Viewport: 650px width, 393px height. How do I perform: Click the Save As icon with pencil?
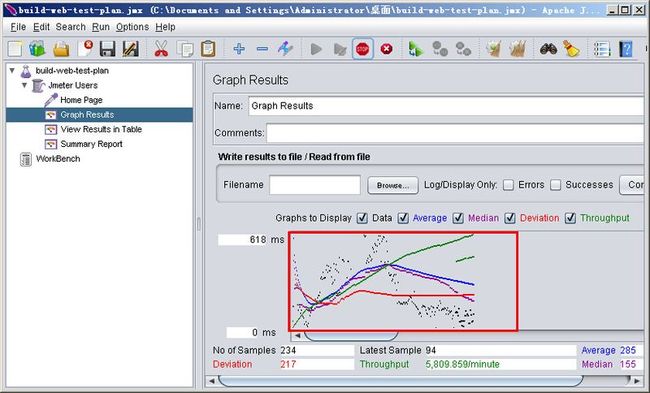point(131,49)
